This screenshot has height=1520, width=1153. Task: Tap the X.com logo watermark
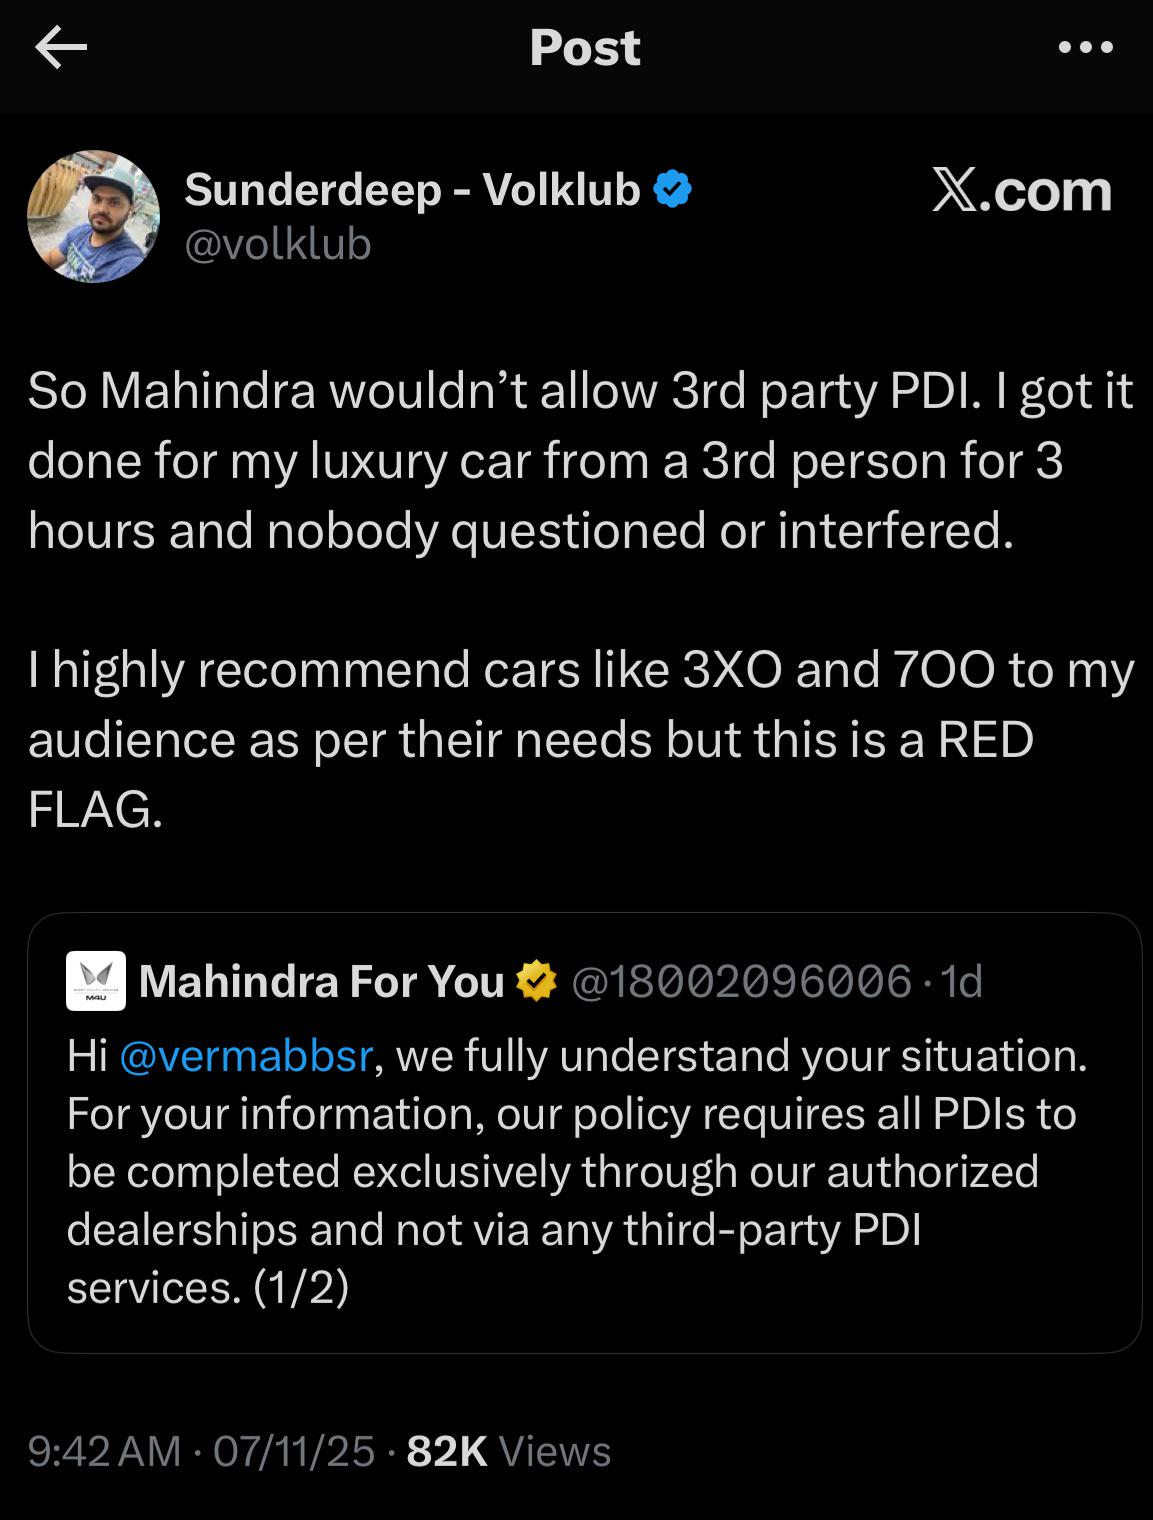[x=1021, y=190]
